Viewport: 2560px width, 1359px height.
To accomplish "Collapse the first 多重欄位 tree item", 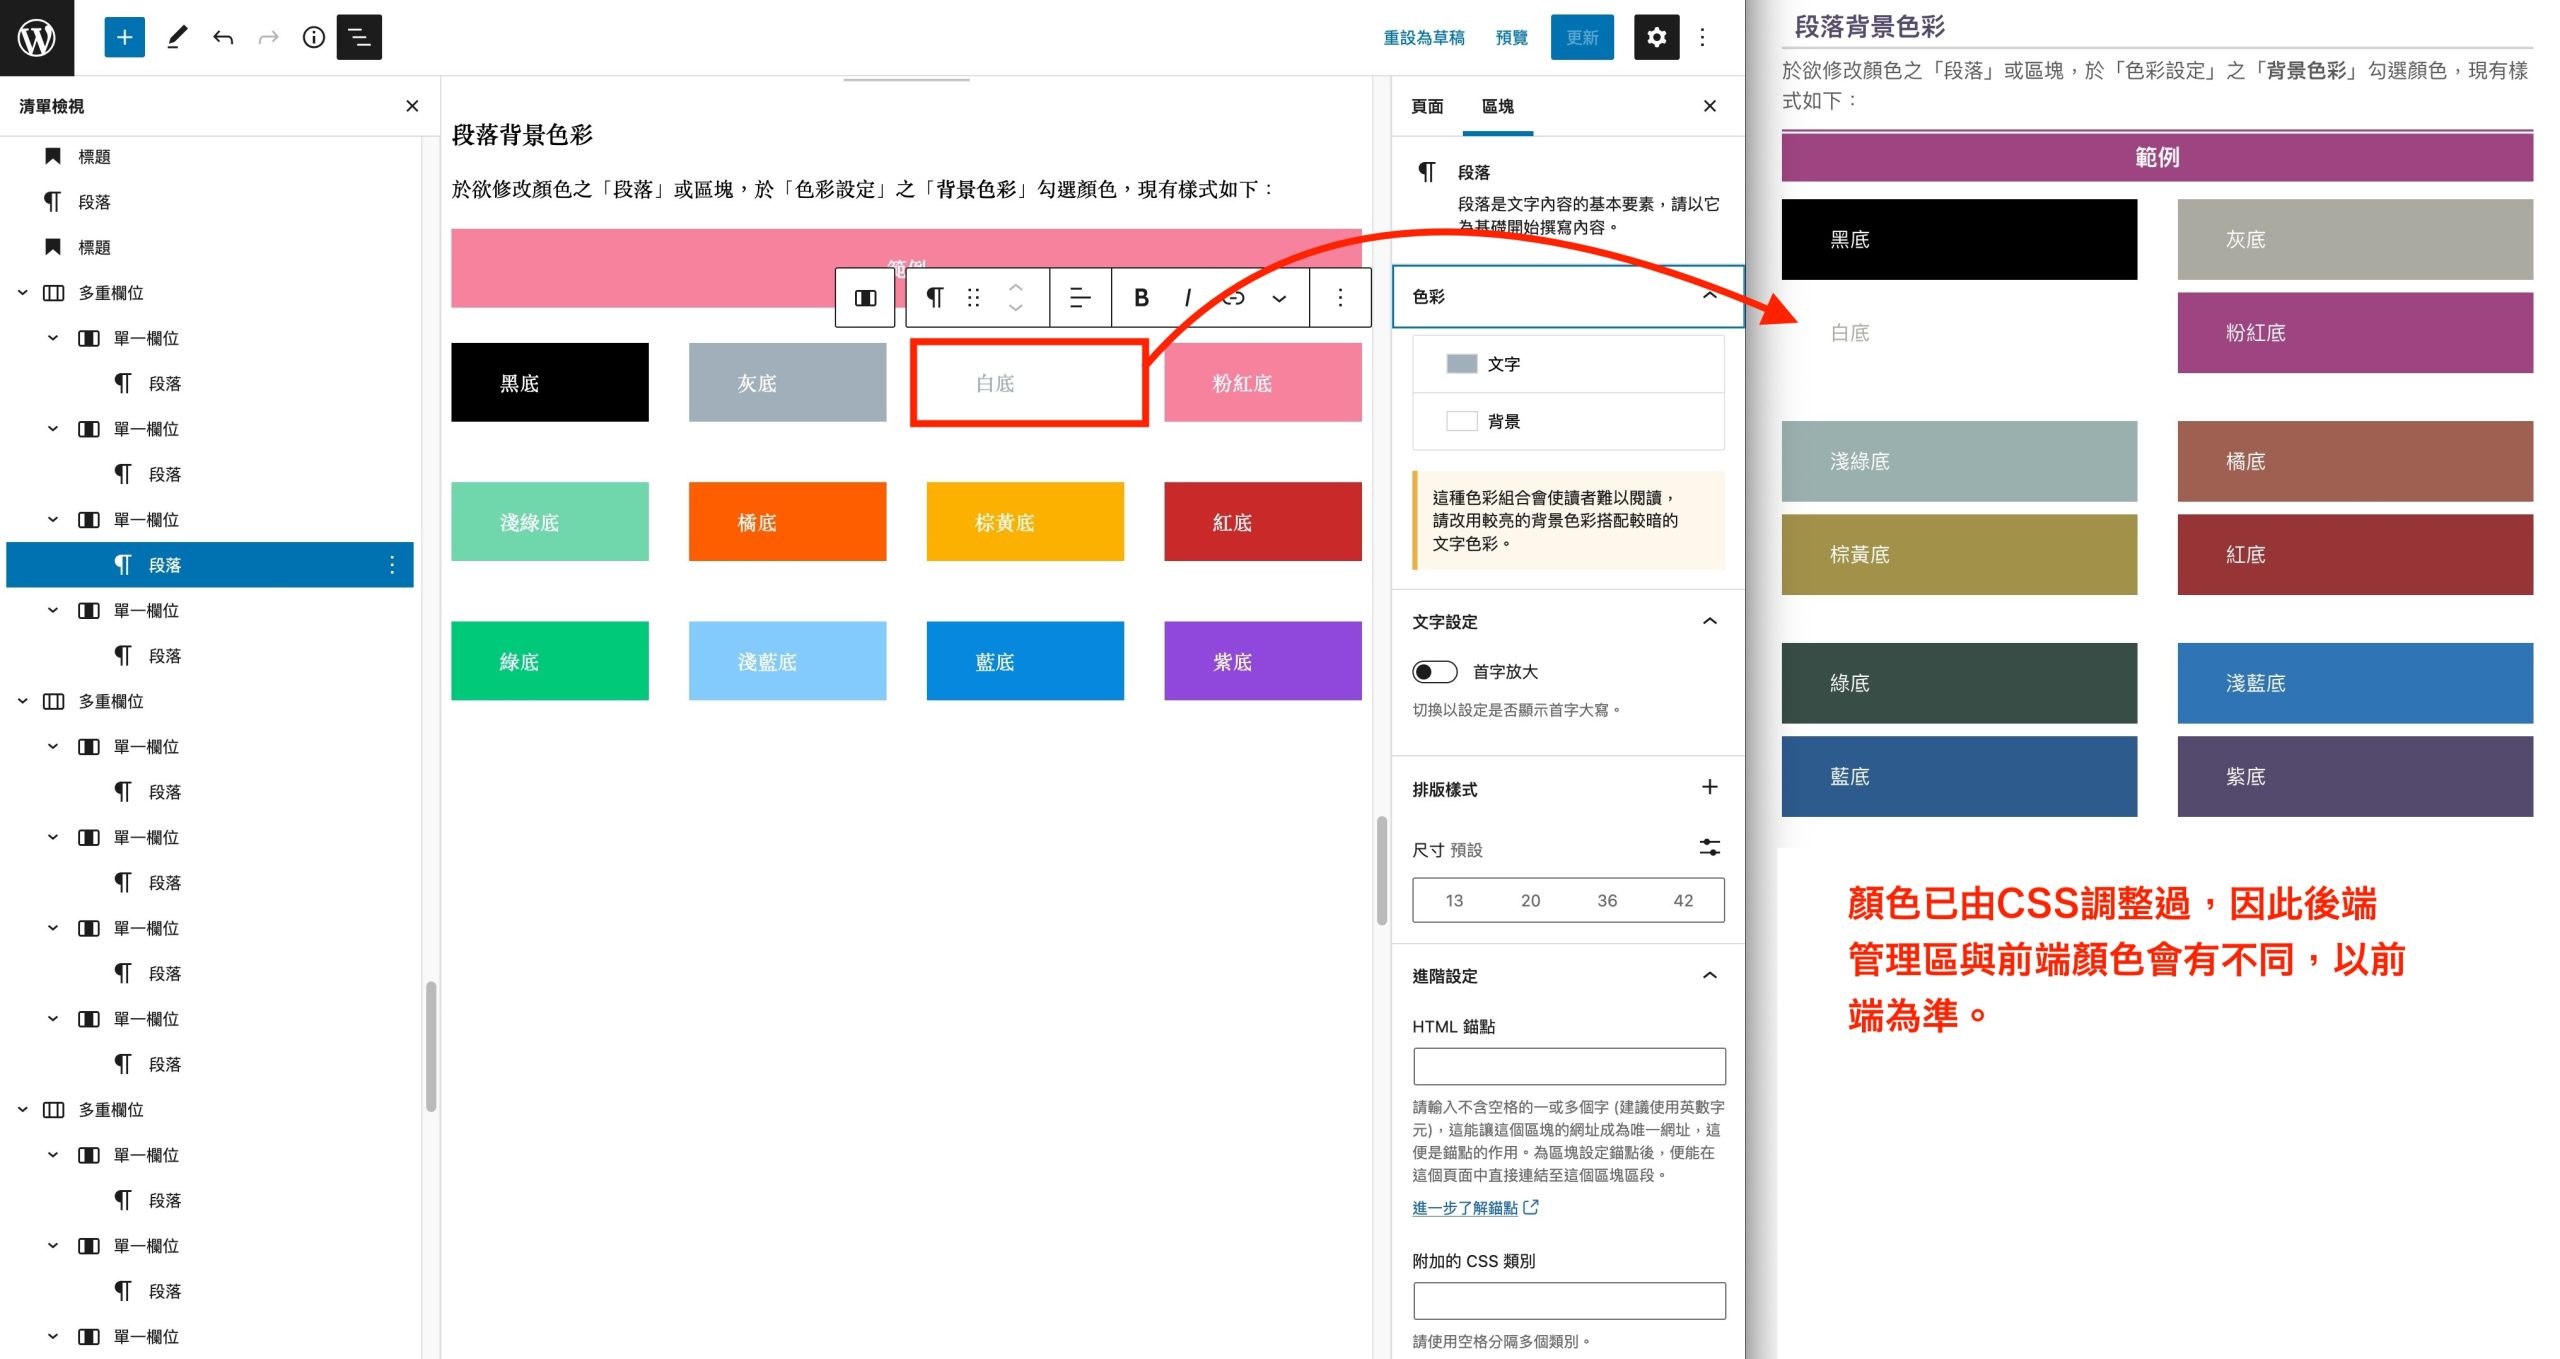I will pyautogui.click(x=22, y=293).
